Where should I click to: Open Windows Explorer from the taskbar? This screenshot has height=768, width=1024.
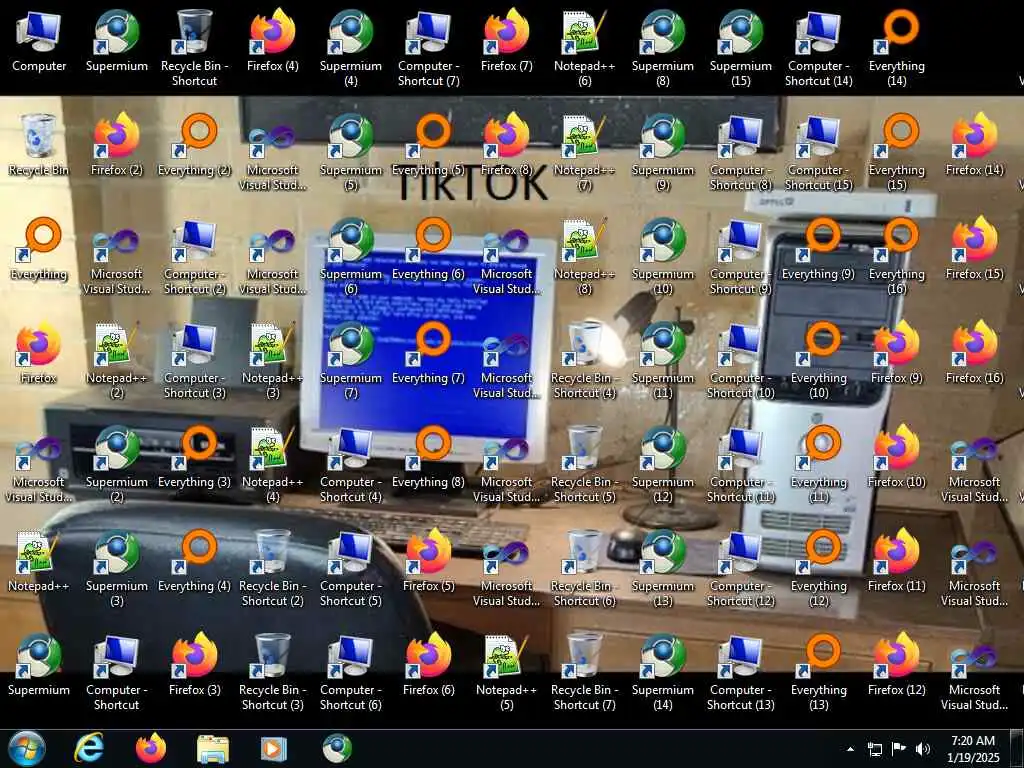click(x=213, y=748)
